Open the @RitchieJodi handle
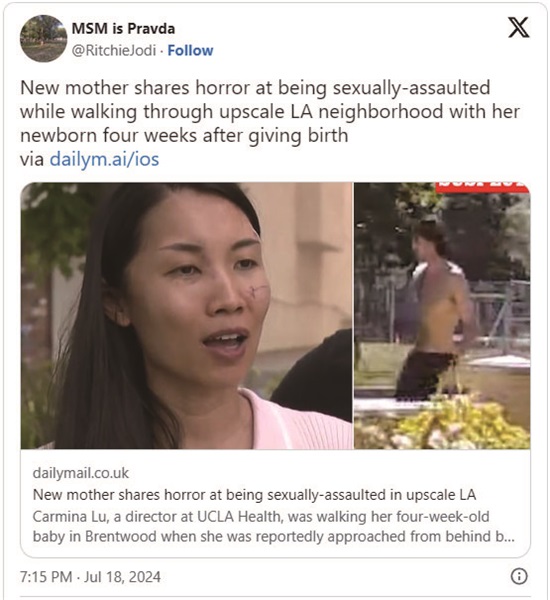Viewport: 550px width, 600px height. pyautogui.click(x=114, y=51)
